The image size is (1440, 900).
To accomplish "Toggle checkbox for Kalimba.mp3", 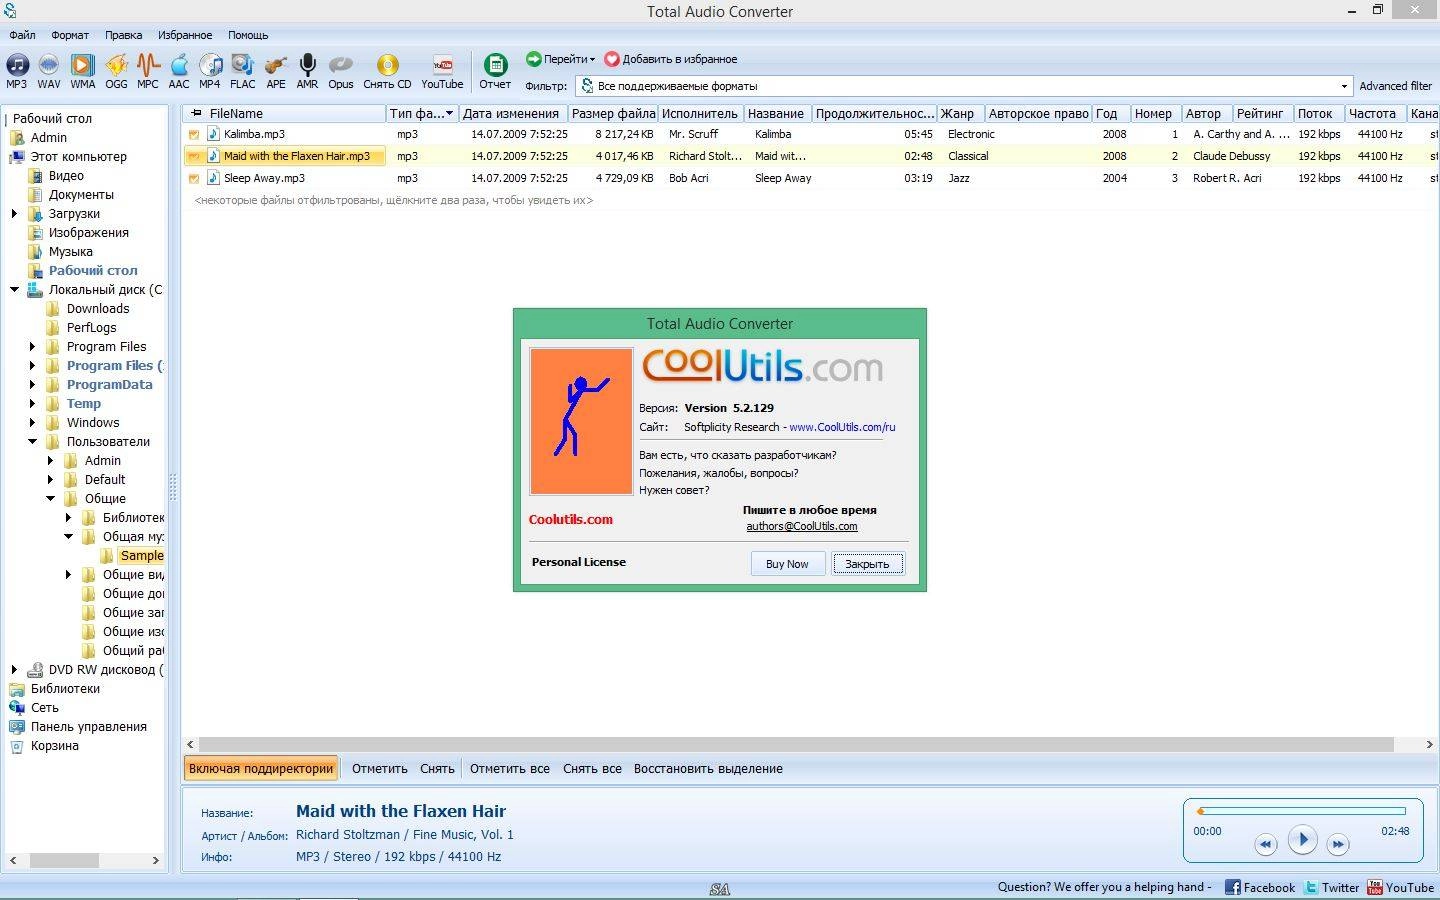I will click(193, 134).
